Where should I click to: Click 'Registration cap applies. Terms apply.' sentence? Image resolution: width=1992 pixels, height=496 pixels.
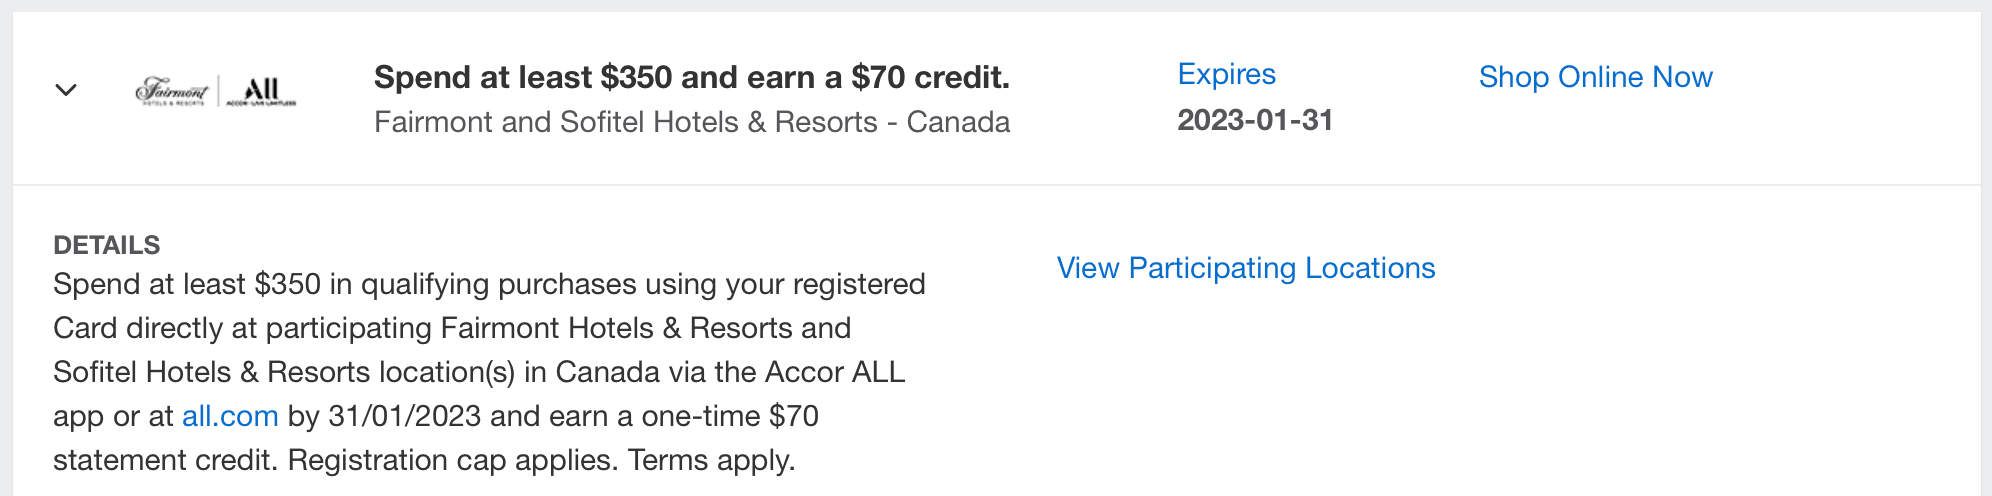click(x=541, y=460)
